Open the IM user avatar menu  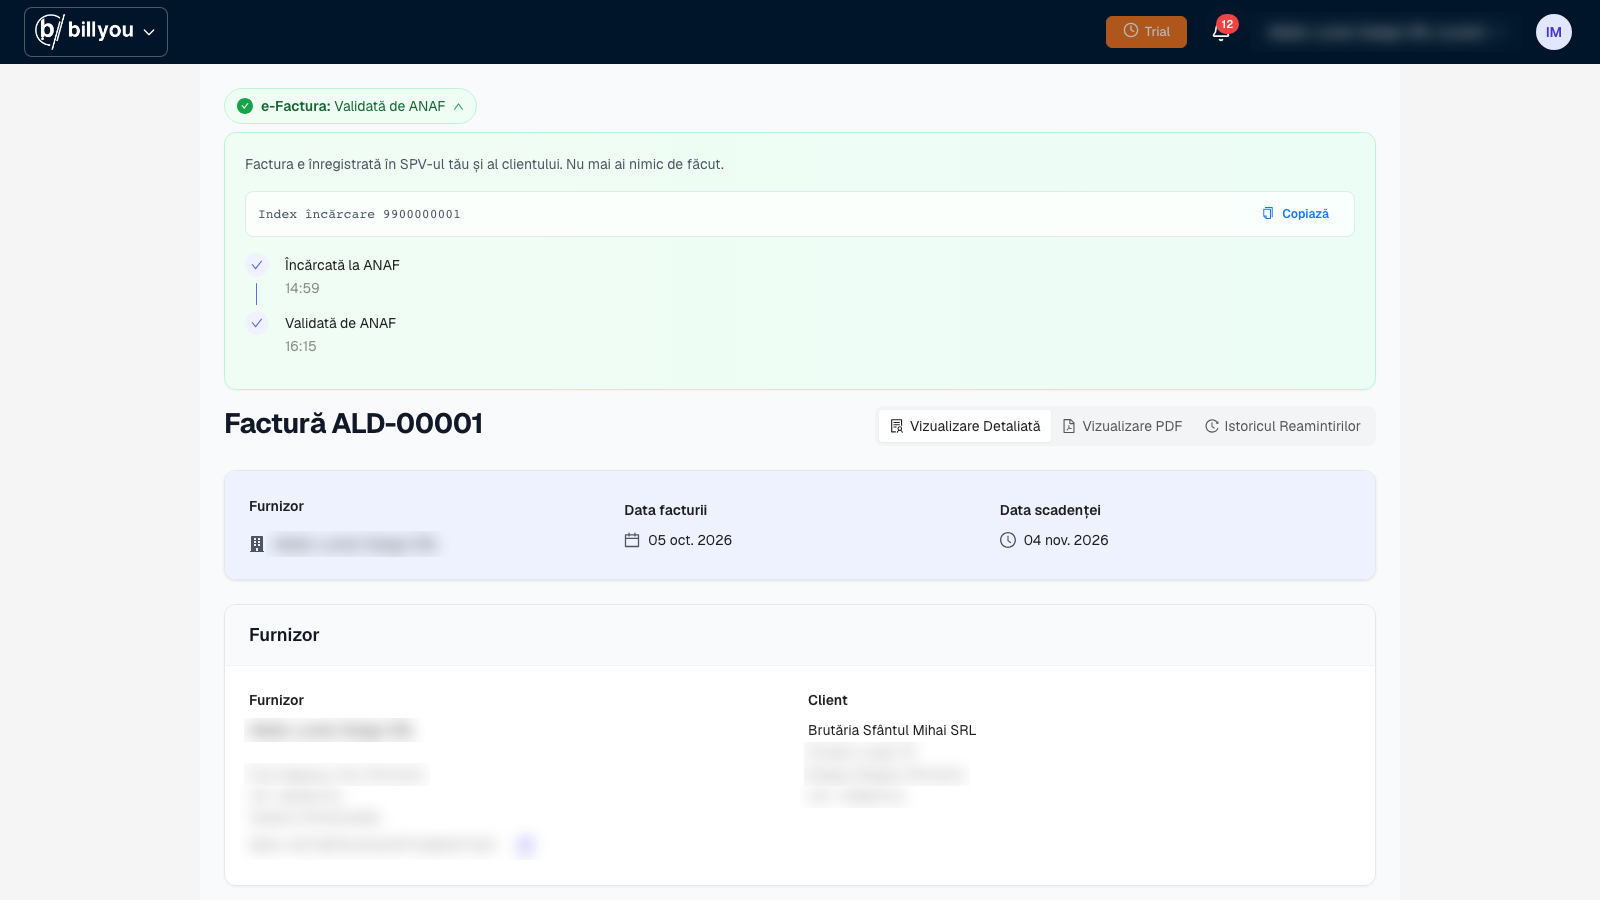[1553, 32]
